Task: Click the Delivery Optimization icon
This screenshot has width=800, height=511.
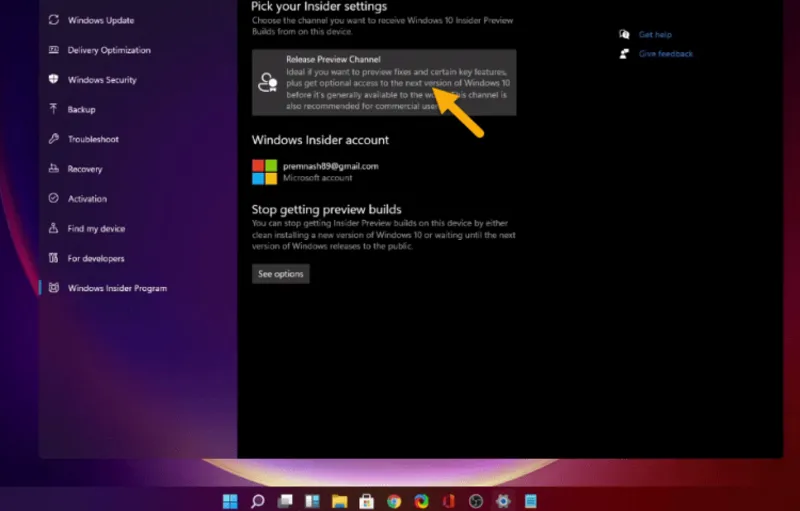Action: [54, 49]
